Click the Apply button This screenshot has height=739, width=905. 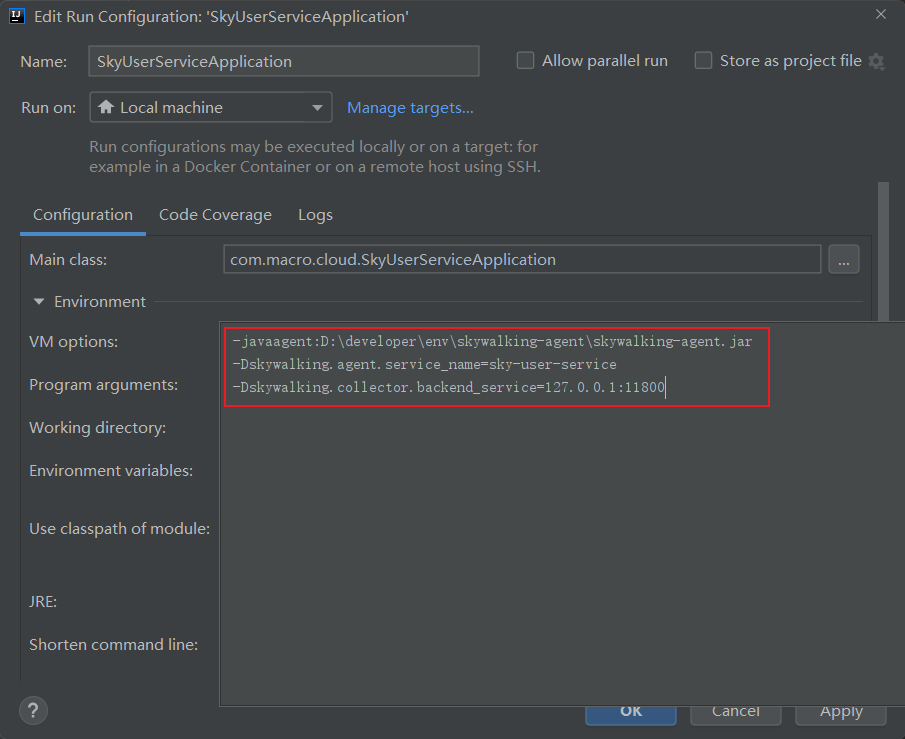[841, 712]
